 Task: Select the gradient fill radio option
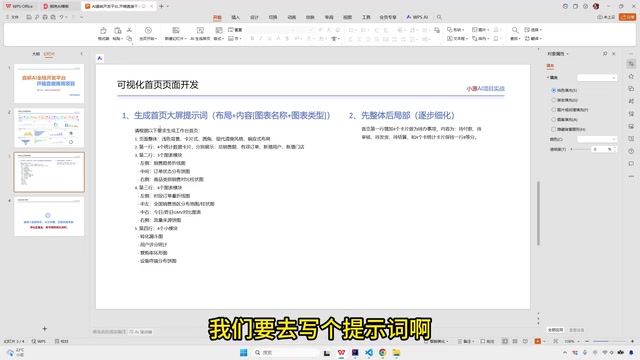tap(554, 100)
